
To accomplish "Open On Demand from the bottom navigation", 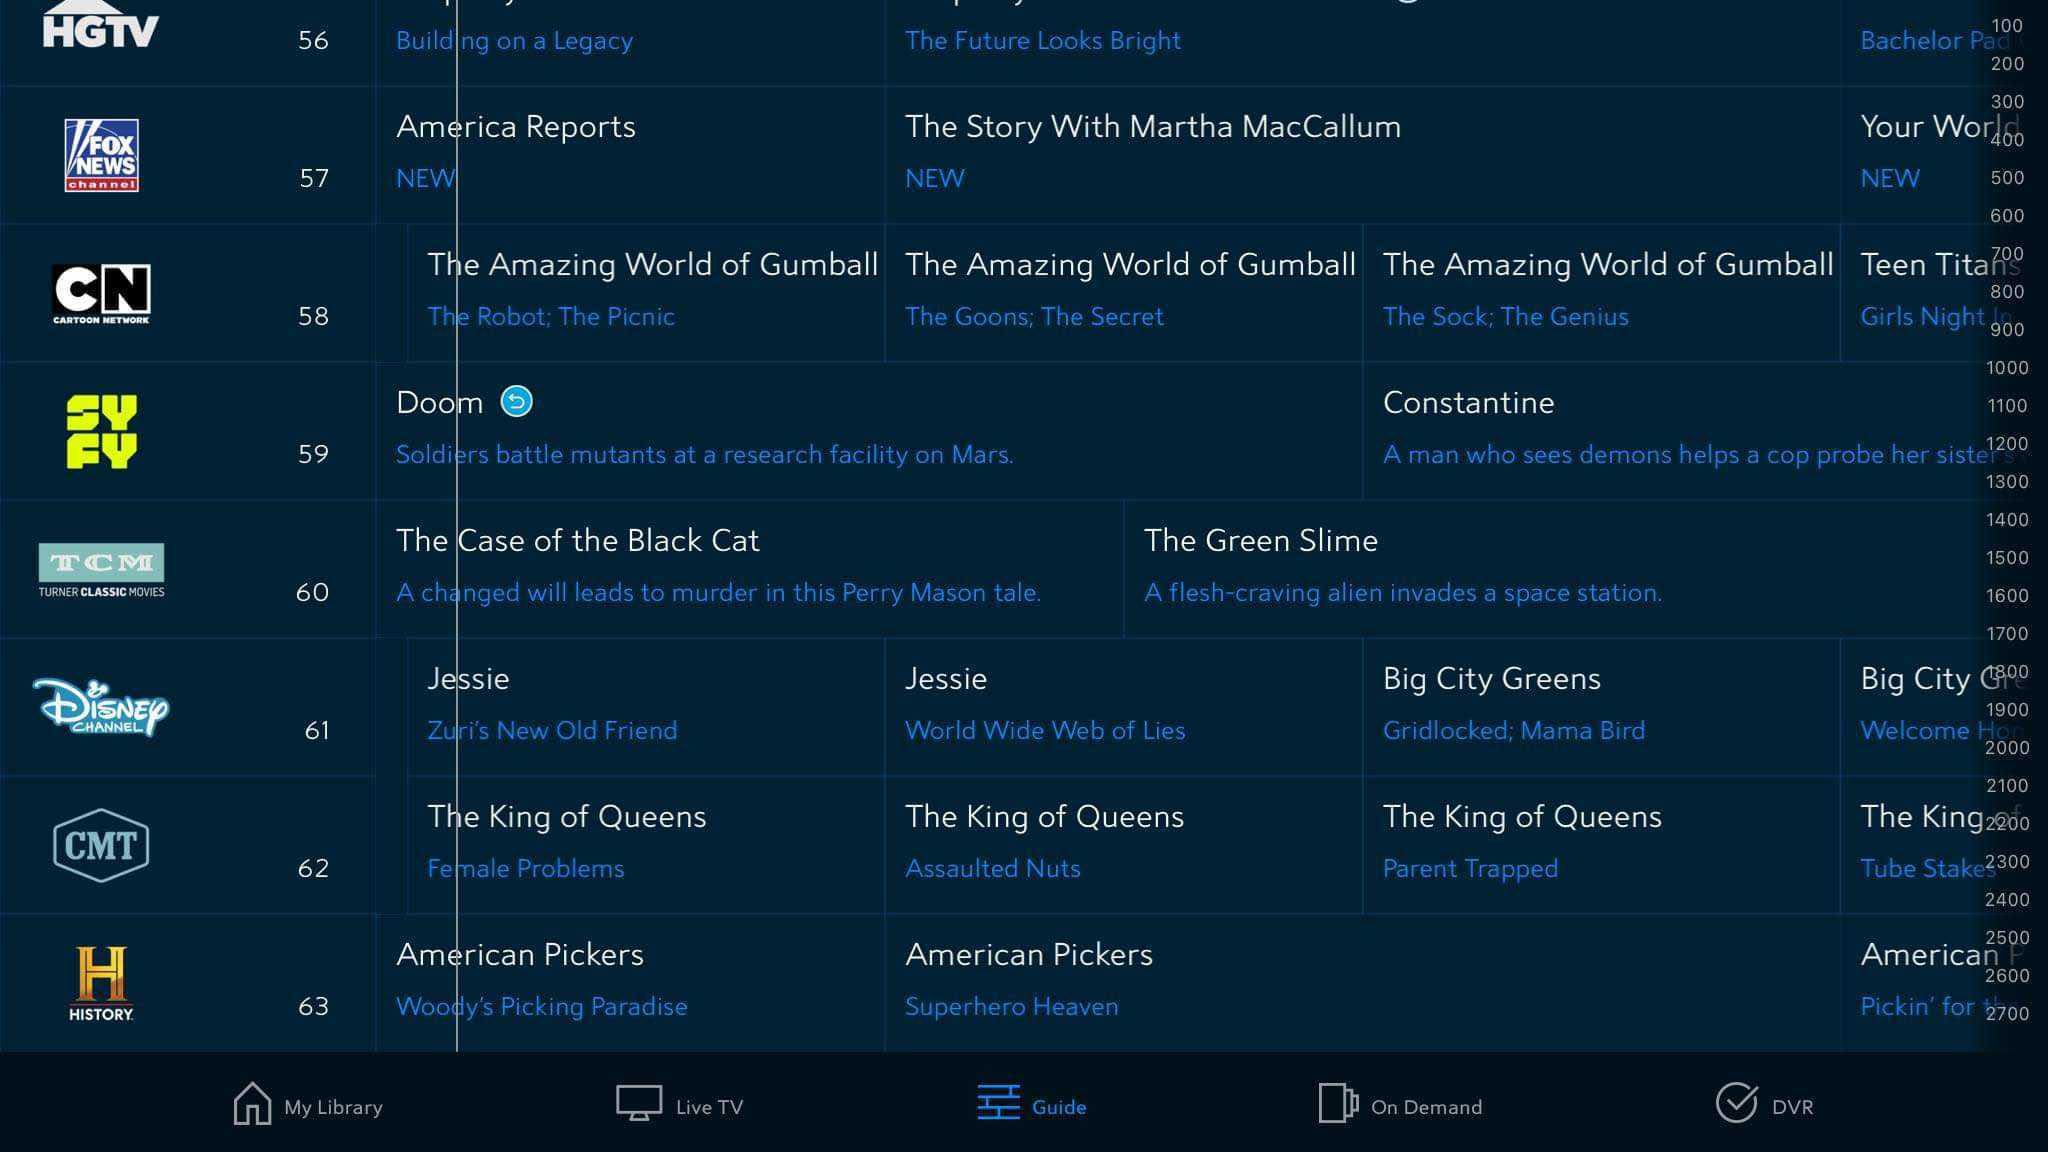I will point(1399,1106).
